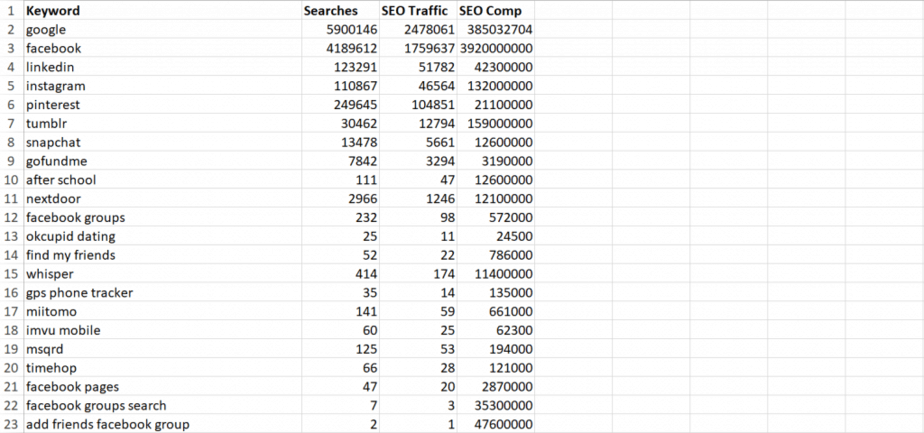Viewport: 924px width, 433px height.
Task: Select the 'after school' cell
Action: (x=162, y=180)
